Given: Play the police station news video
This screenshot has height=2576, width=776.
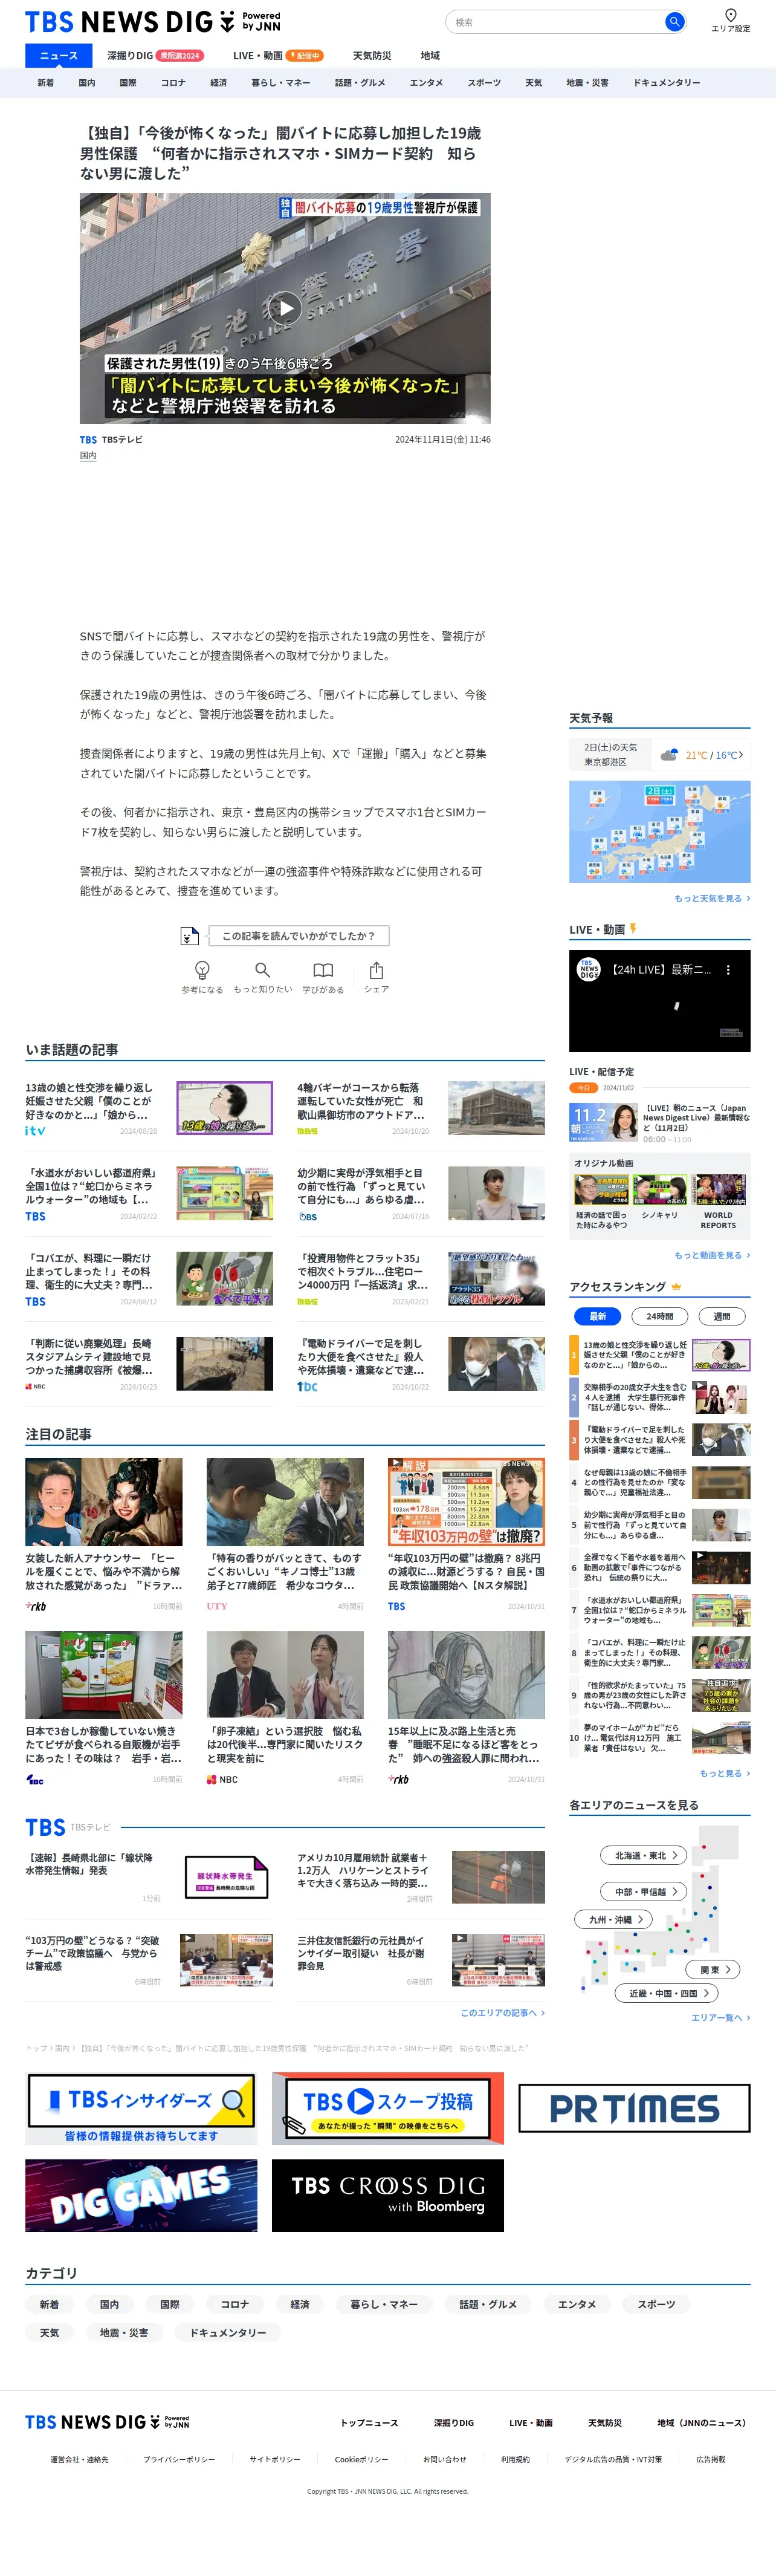Looking at the screenshot, I should pos(286,308).
